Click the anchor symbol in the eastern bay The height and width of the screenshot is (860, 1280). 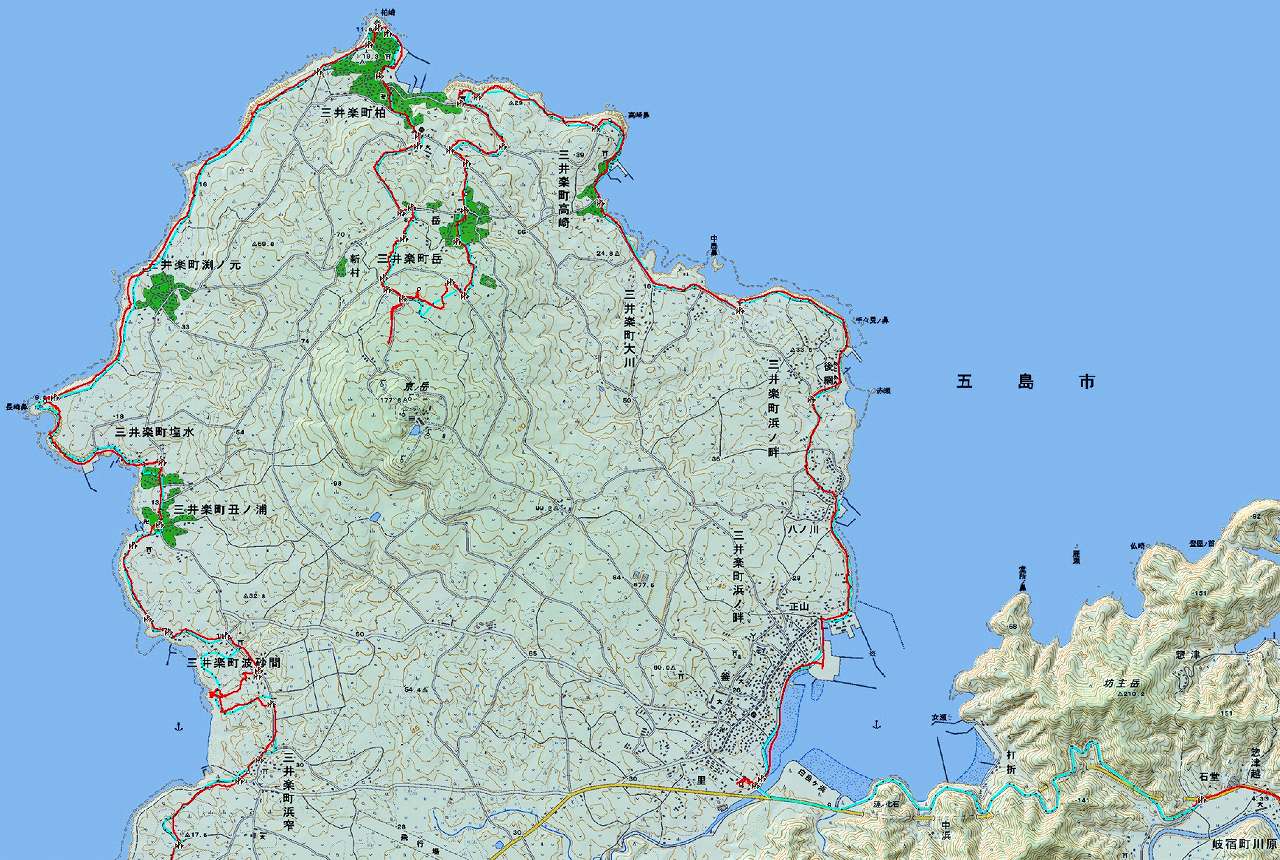point(877,723)
